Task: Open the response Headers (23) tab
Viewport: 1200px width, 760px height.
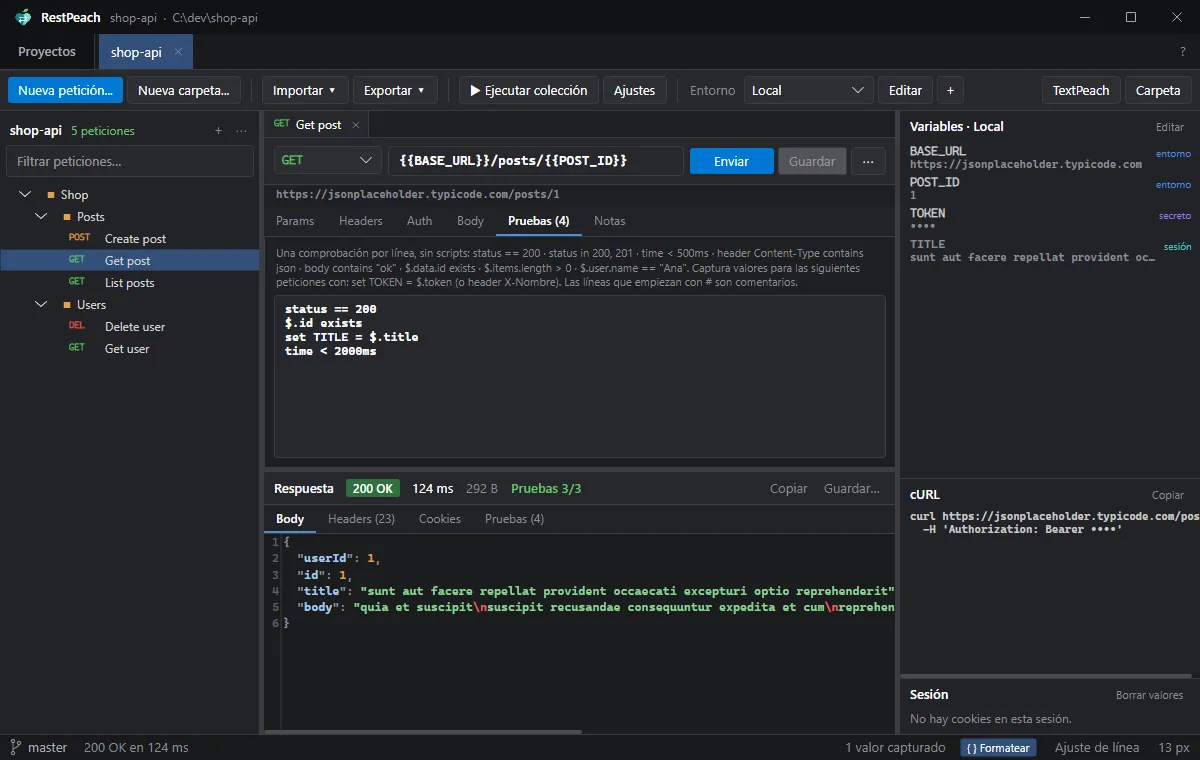Action: (361, 519)
